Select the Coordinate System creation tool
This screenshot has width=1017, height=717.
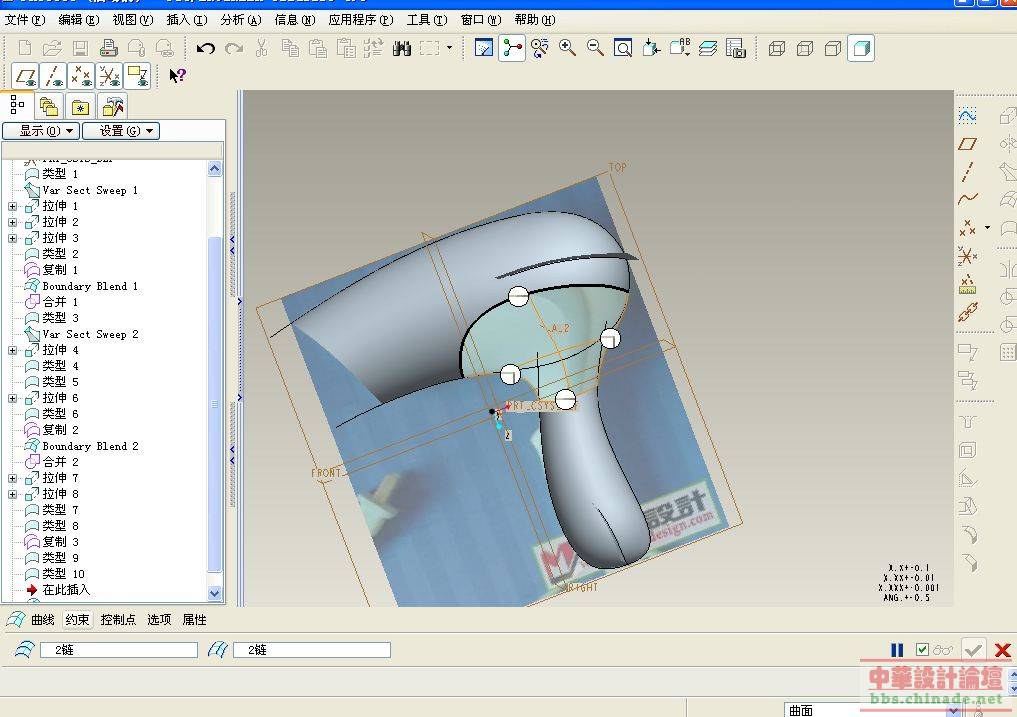[967, 256]
